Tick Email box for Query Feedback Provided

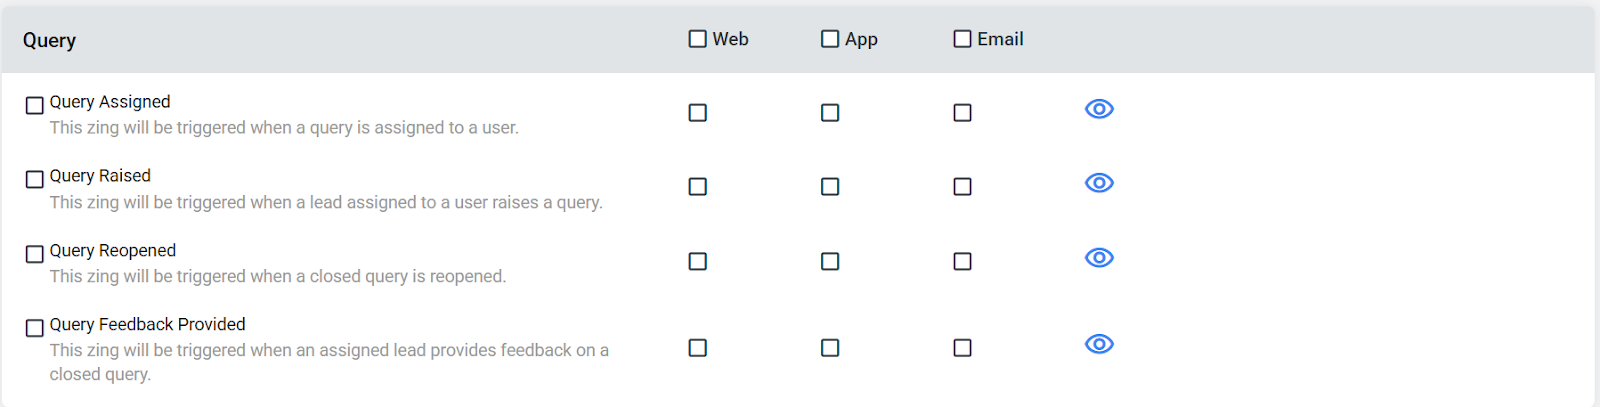click(962, 348)
